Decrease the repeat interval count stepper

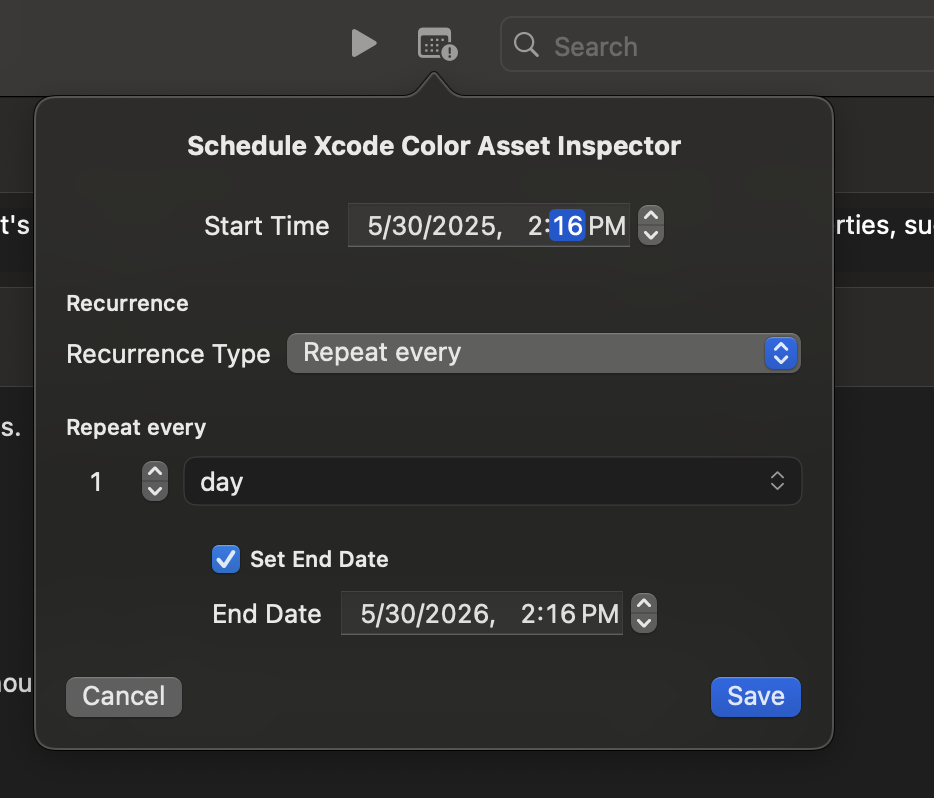click(x=155, y=491)
